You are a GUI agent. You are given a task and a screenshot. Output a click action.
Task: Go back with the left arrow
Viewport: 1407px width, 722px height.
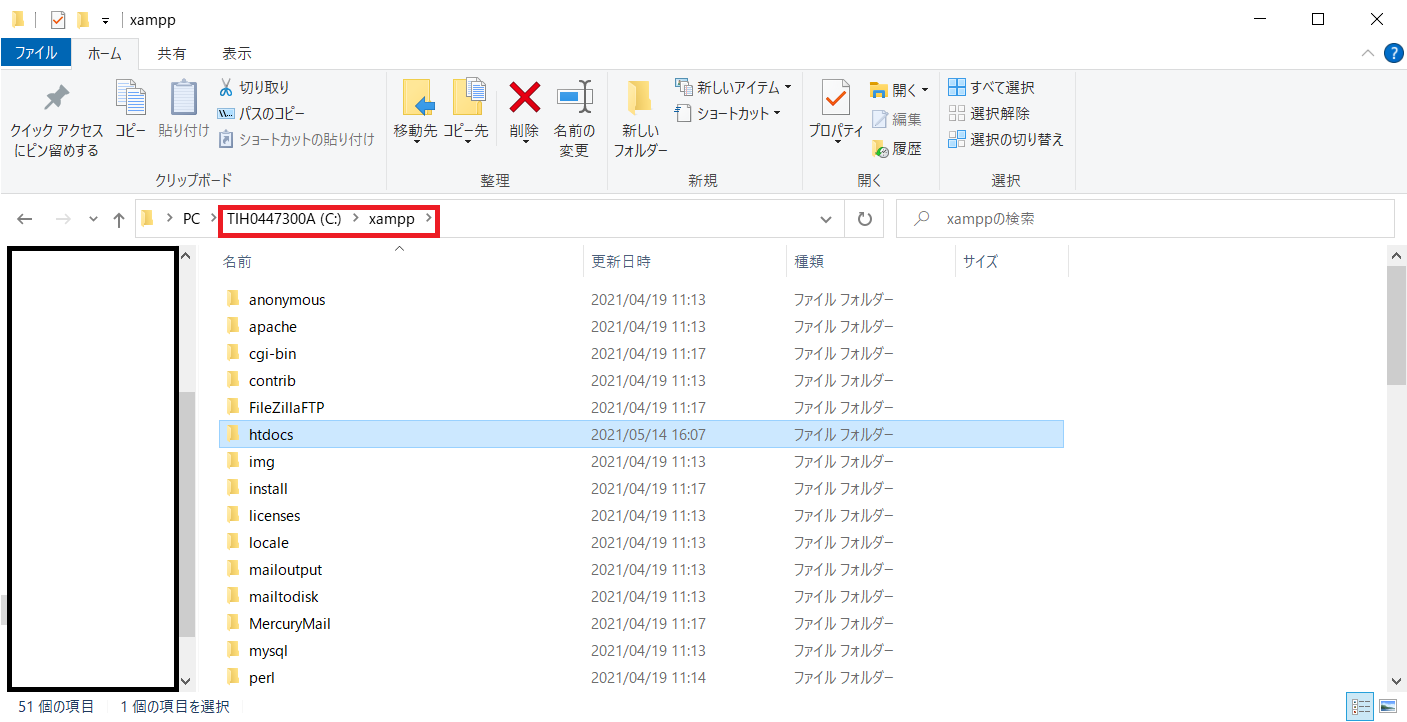coord(25,219)
